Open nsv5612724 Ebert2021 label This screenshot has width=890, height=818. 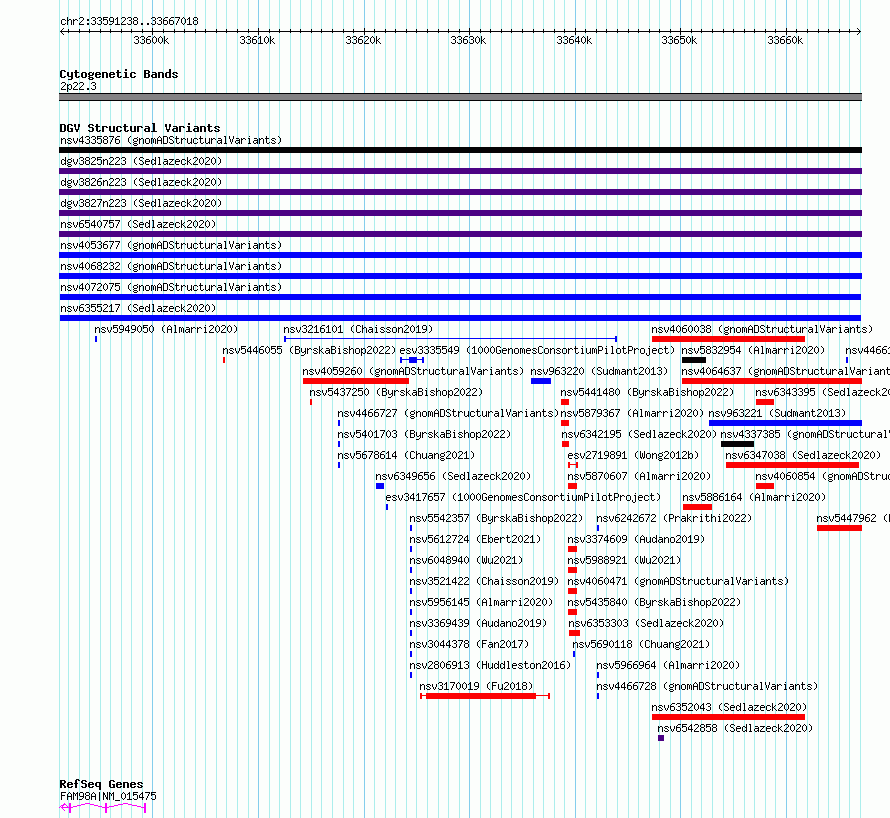475,539
